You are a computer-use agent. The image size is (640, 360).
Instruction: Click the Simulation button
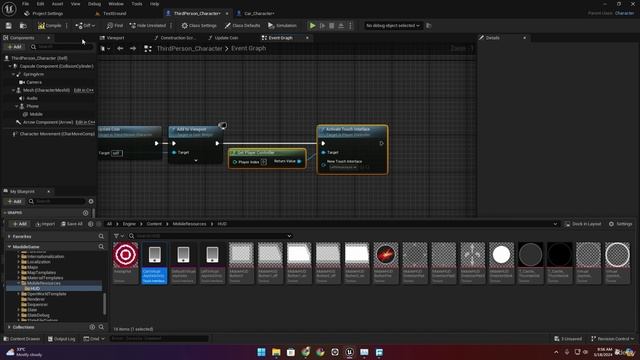click(x=282, y=26)
